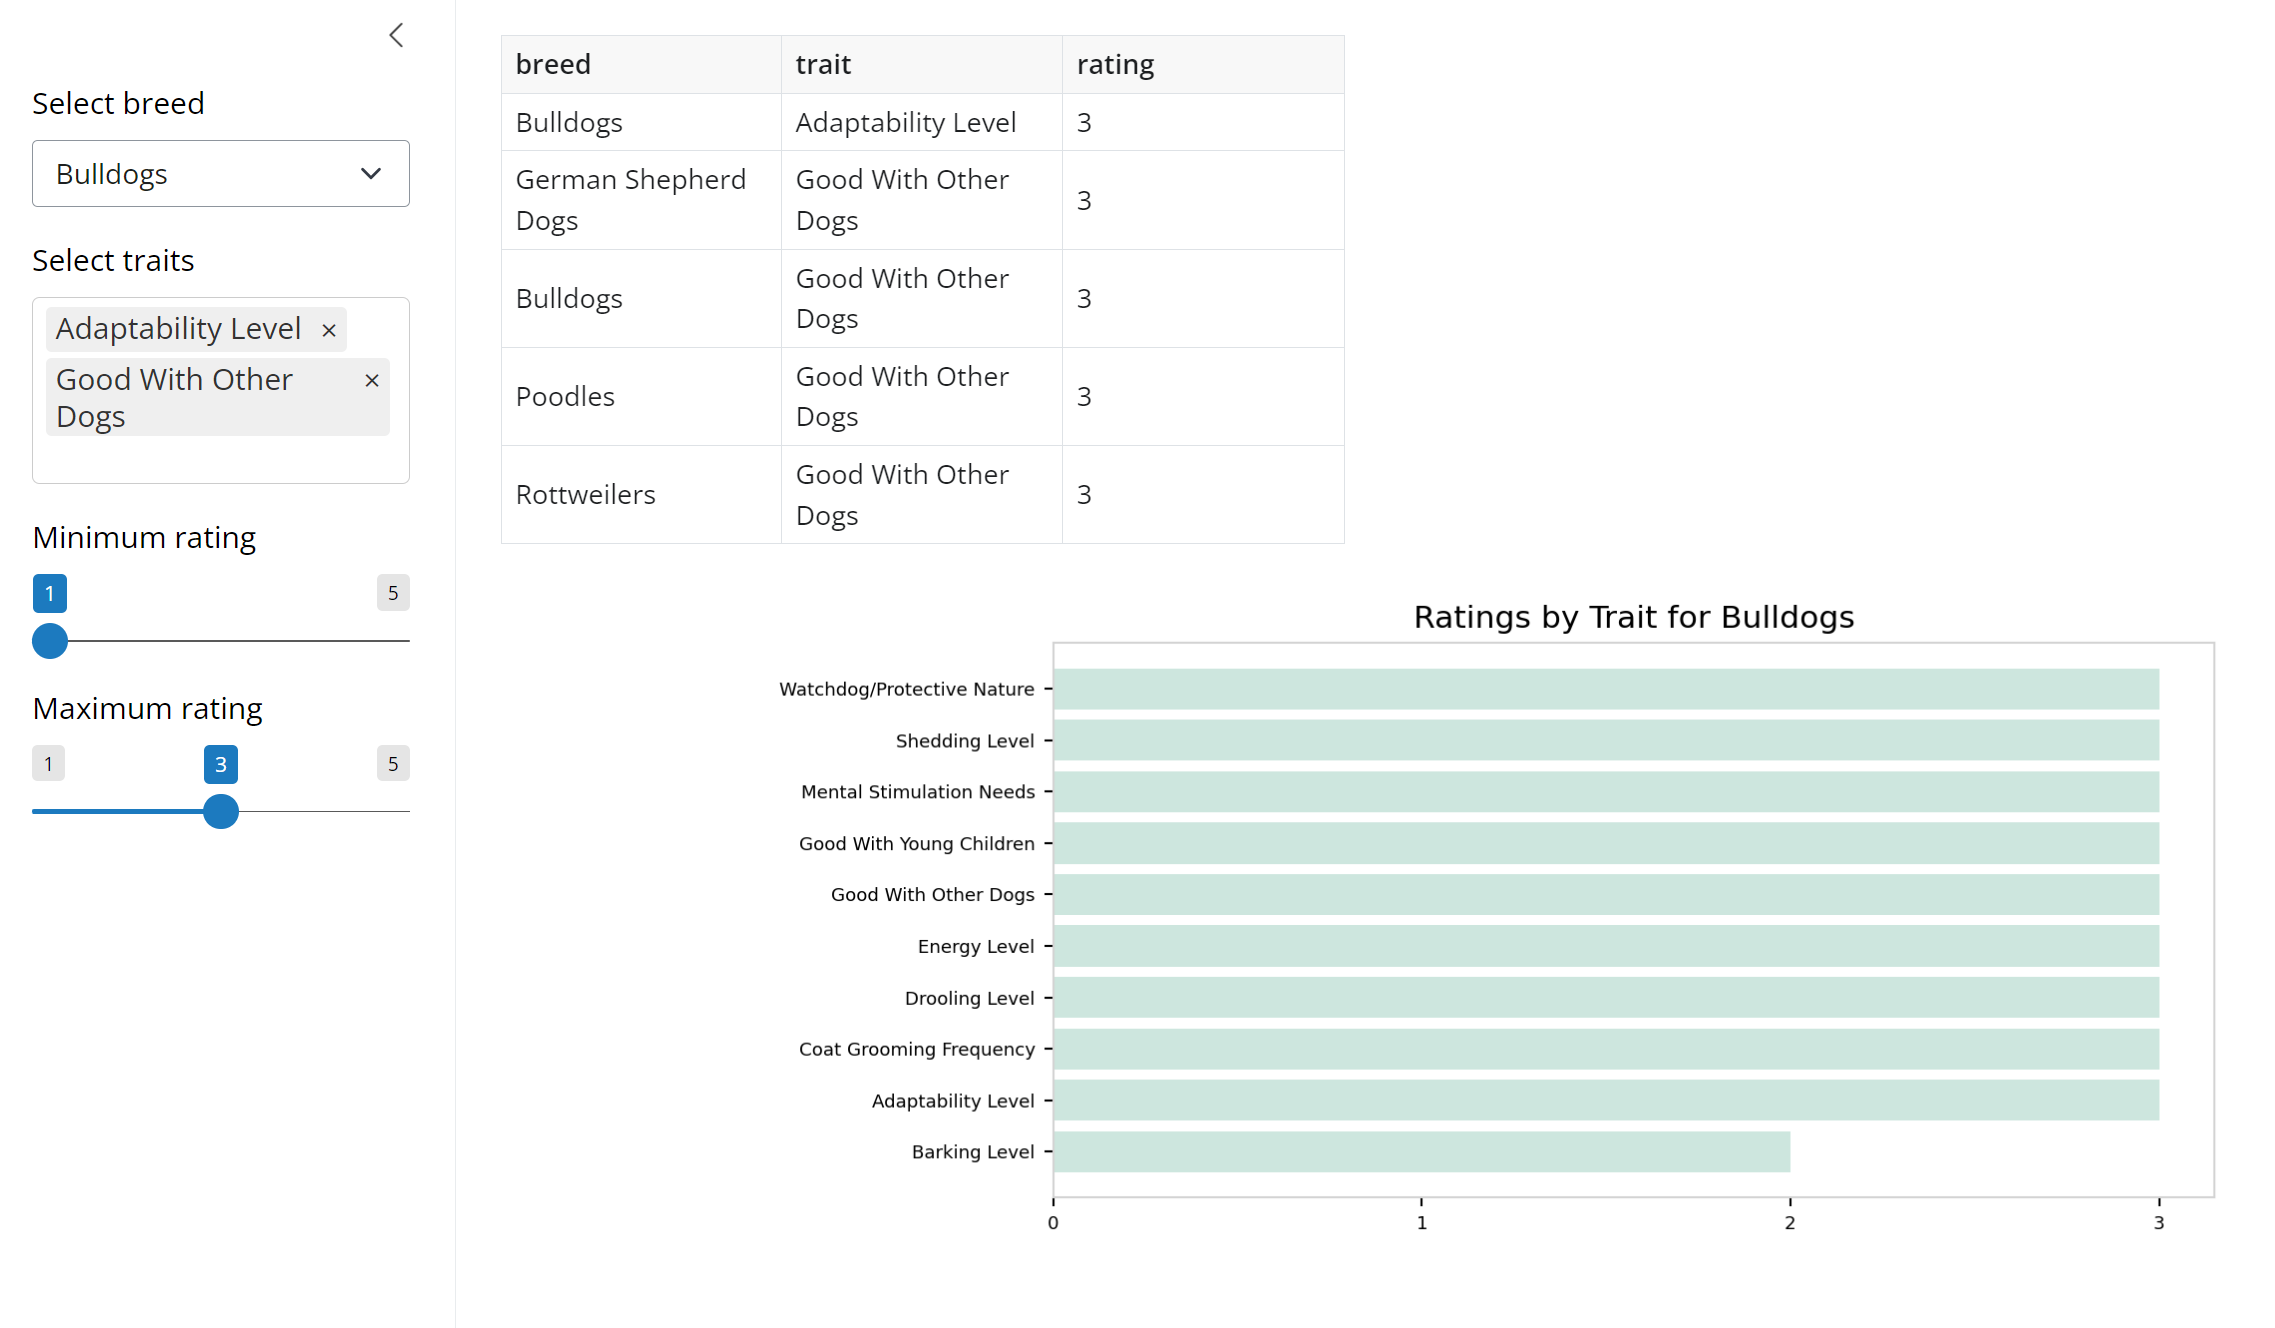Click the Barking Level bar in the chart

coord(1420,1151)
